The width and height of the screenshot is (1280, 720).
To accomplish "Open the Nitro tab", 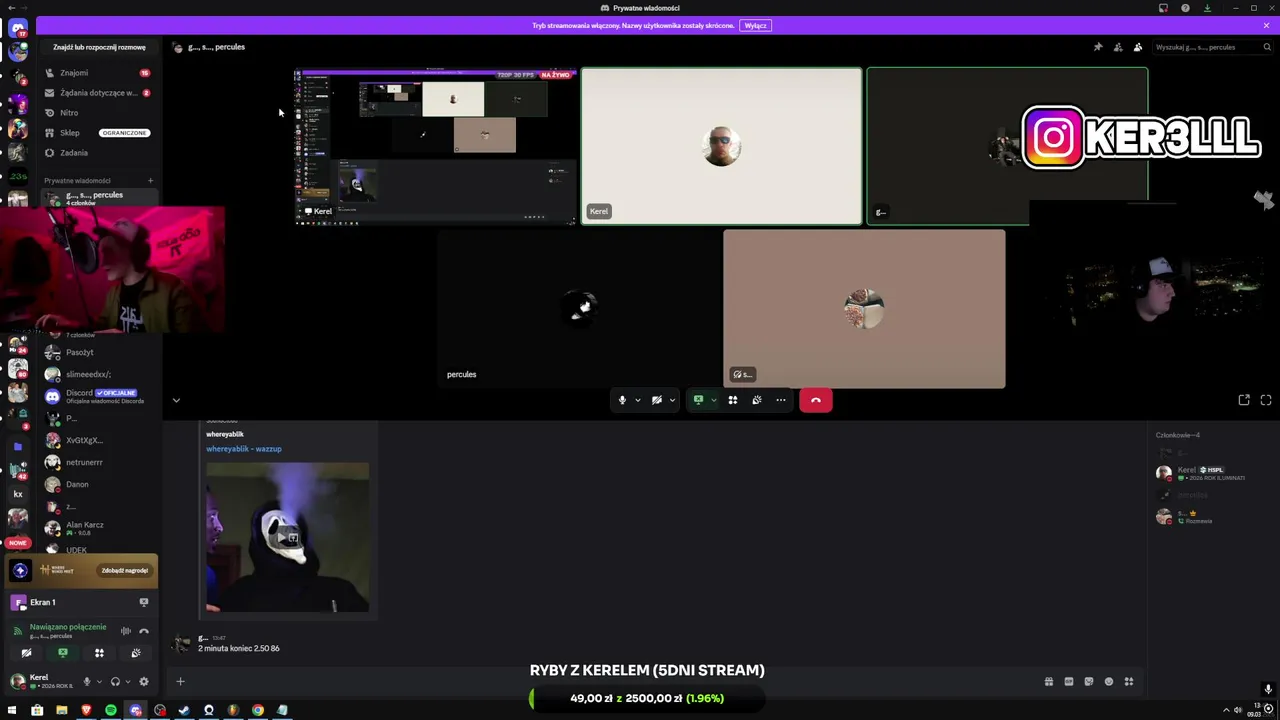I will tap(97, 113).
